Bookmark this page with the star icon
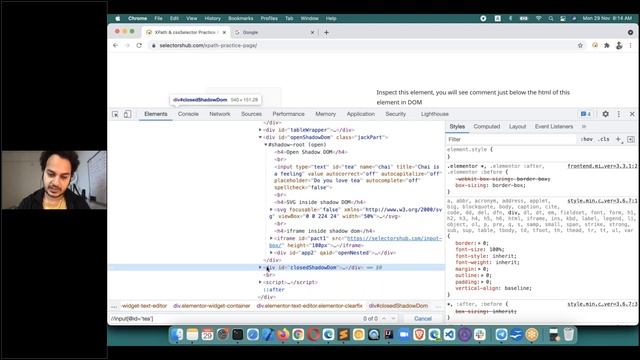Viewport: 640px width, 360px height. (580, 45)
